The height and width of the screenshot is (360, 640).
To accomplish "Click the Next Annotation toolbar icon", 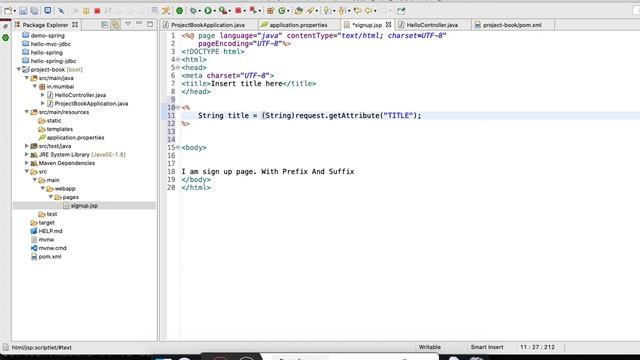I will coord(327,11).
